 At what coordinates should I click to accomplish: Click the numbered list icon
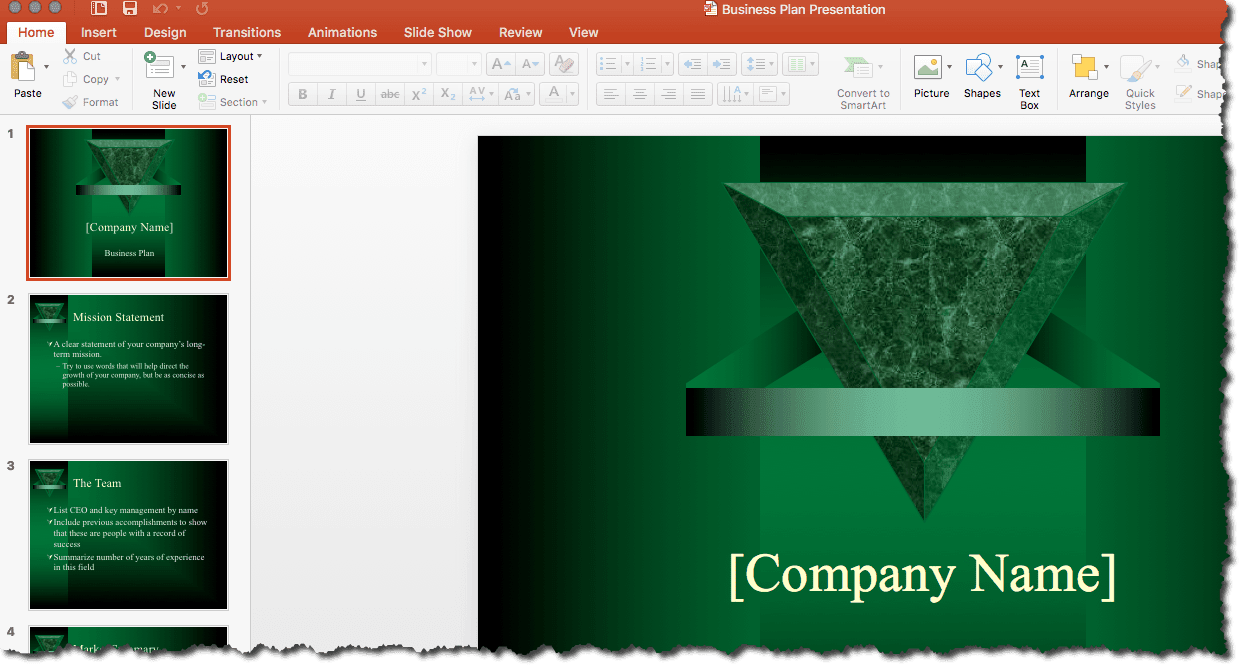(x=649, y=65)
